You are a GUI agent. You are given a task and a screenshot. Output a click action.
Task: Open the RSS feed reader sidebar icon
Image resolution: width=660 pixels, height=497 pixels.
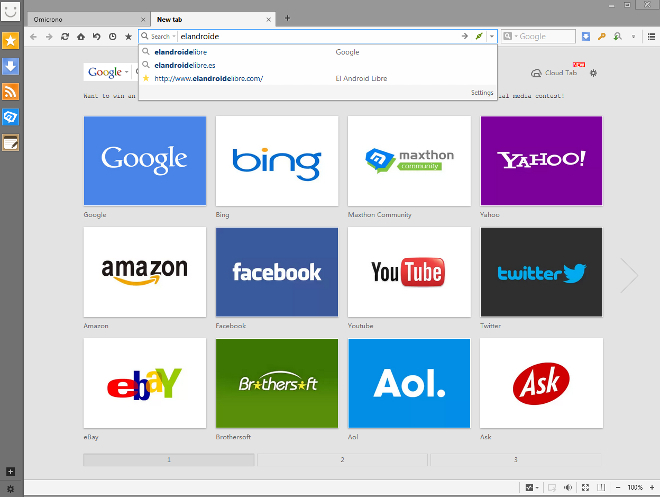point(11,91)
